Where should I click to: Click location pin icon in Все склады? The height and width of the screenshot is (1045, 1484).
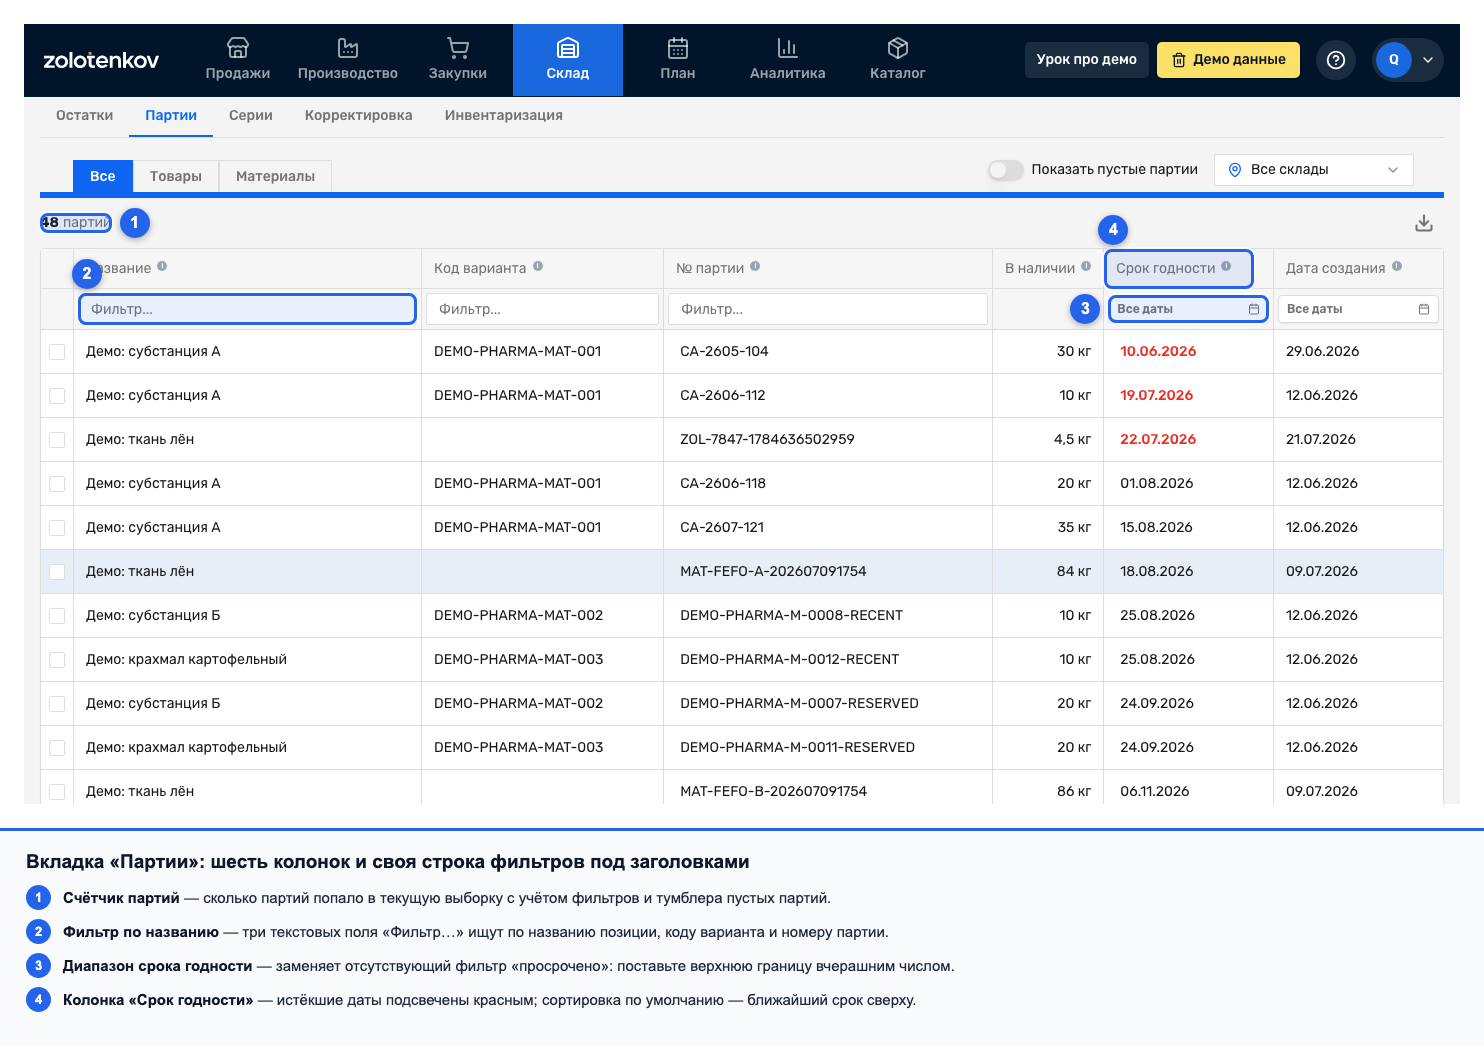pyautogui.click(x=1235, y=170)
